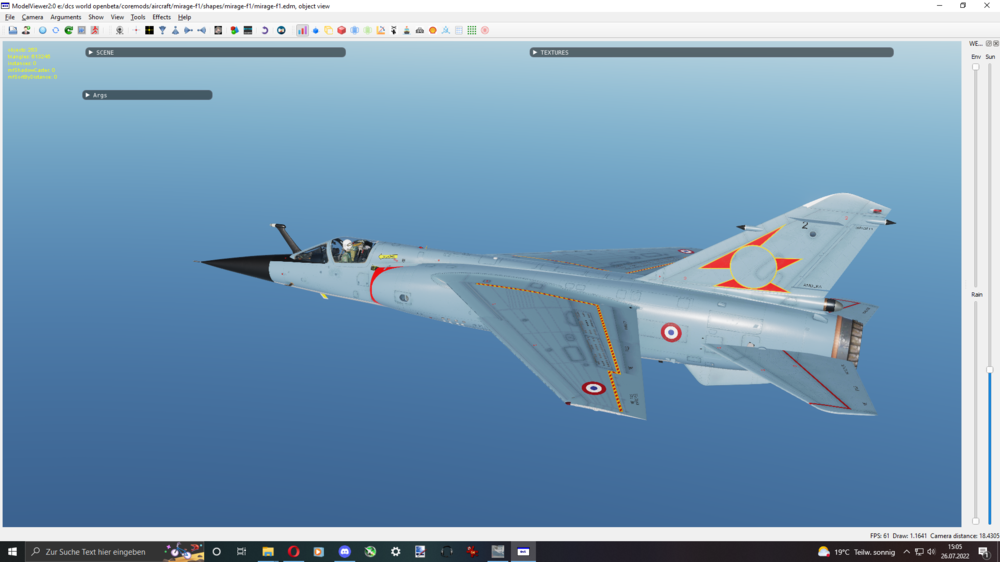Click the save floppy disk toolbar icon
The image size is (1000, 562).
click(12, 30)
